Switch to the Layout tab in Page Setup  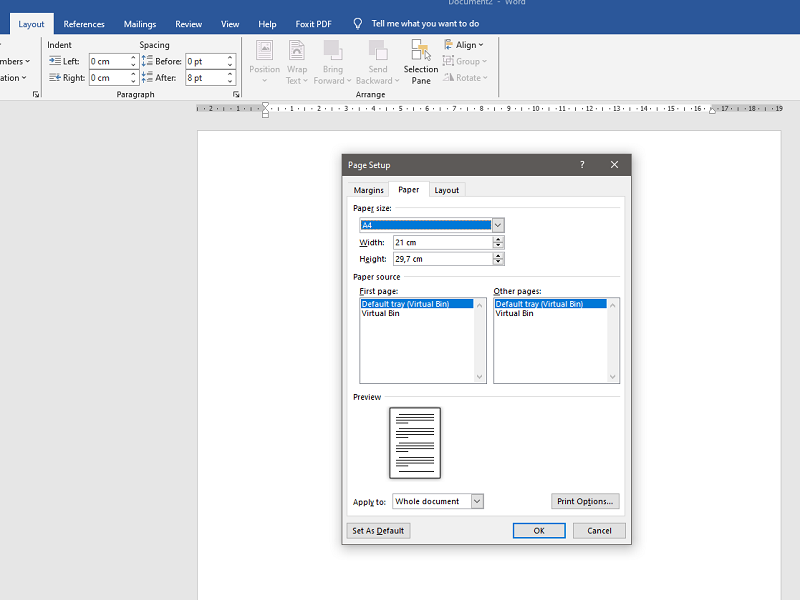coord(446,190)
